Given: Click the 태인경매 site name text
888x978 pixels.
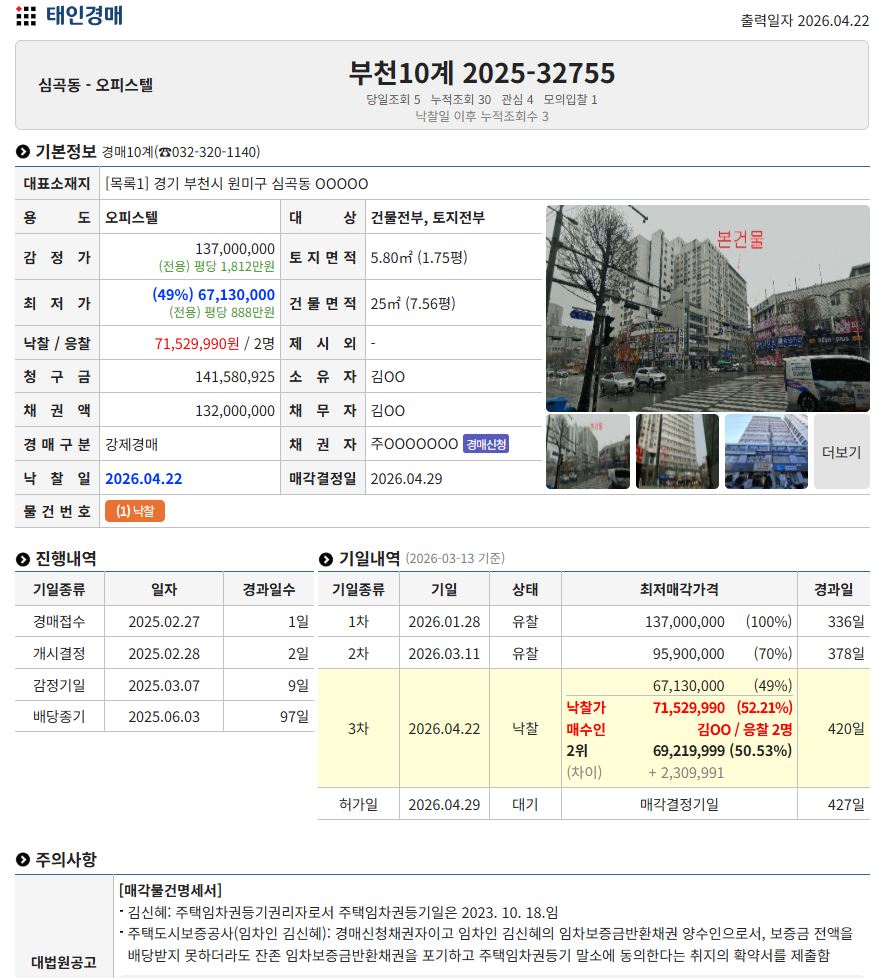Looking at the screenshot, I should click(85, 16).
